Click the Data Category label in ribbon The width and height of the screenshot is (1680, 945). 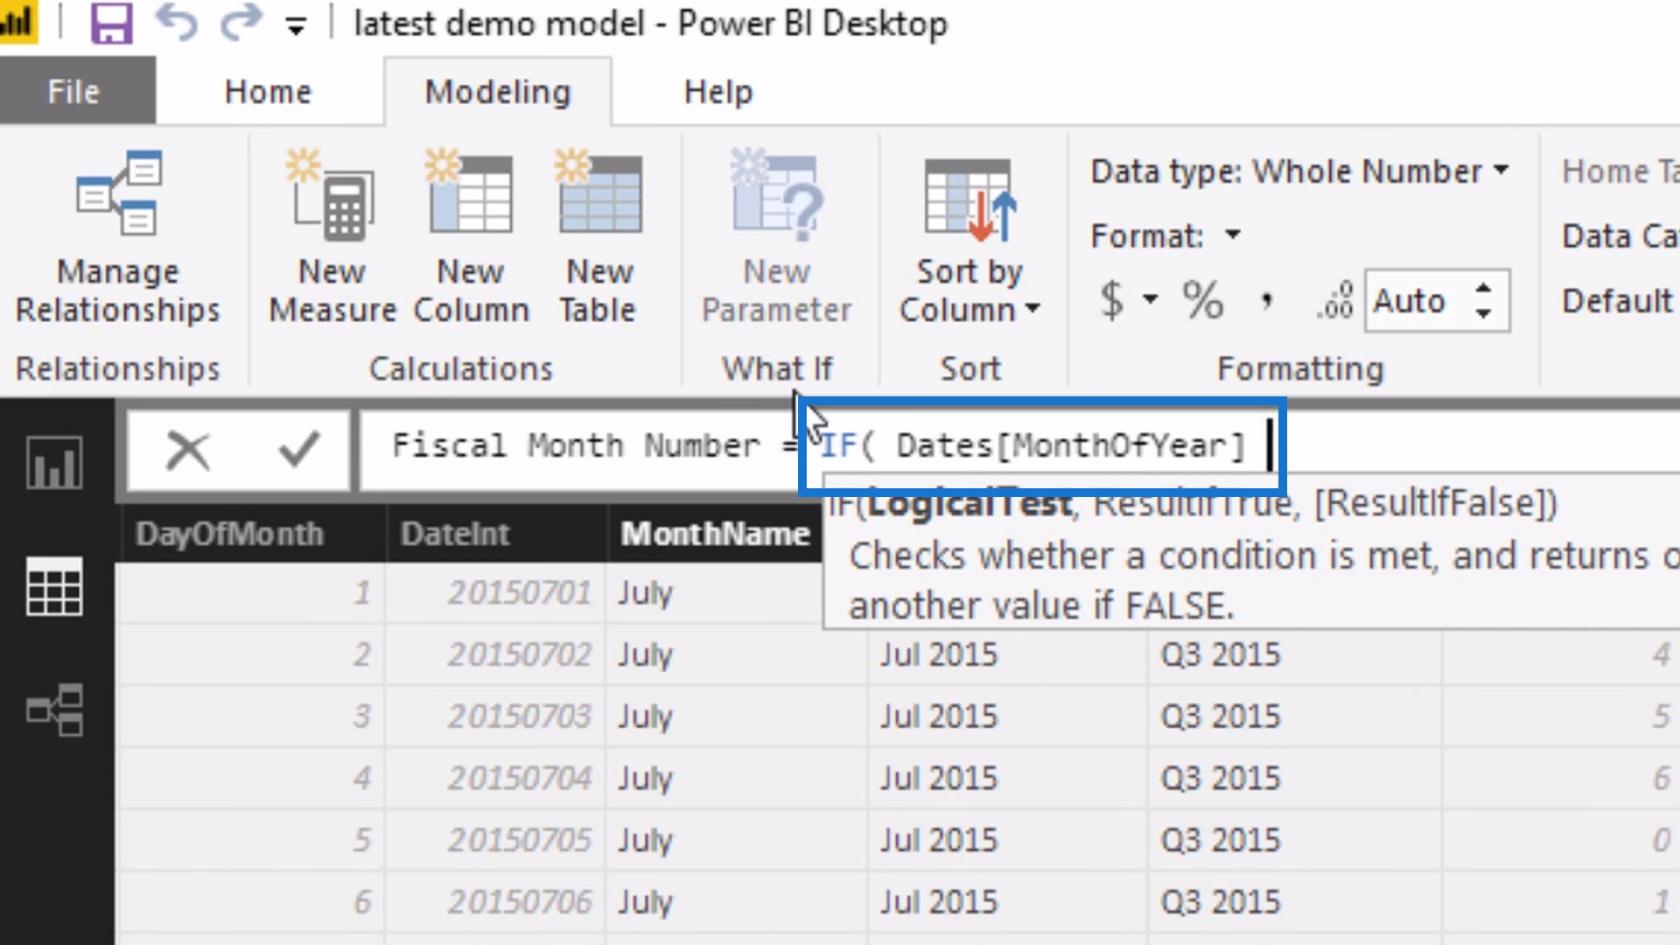1620,236
